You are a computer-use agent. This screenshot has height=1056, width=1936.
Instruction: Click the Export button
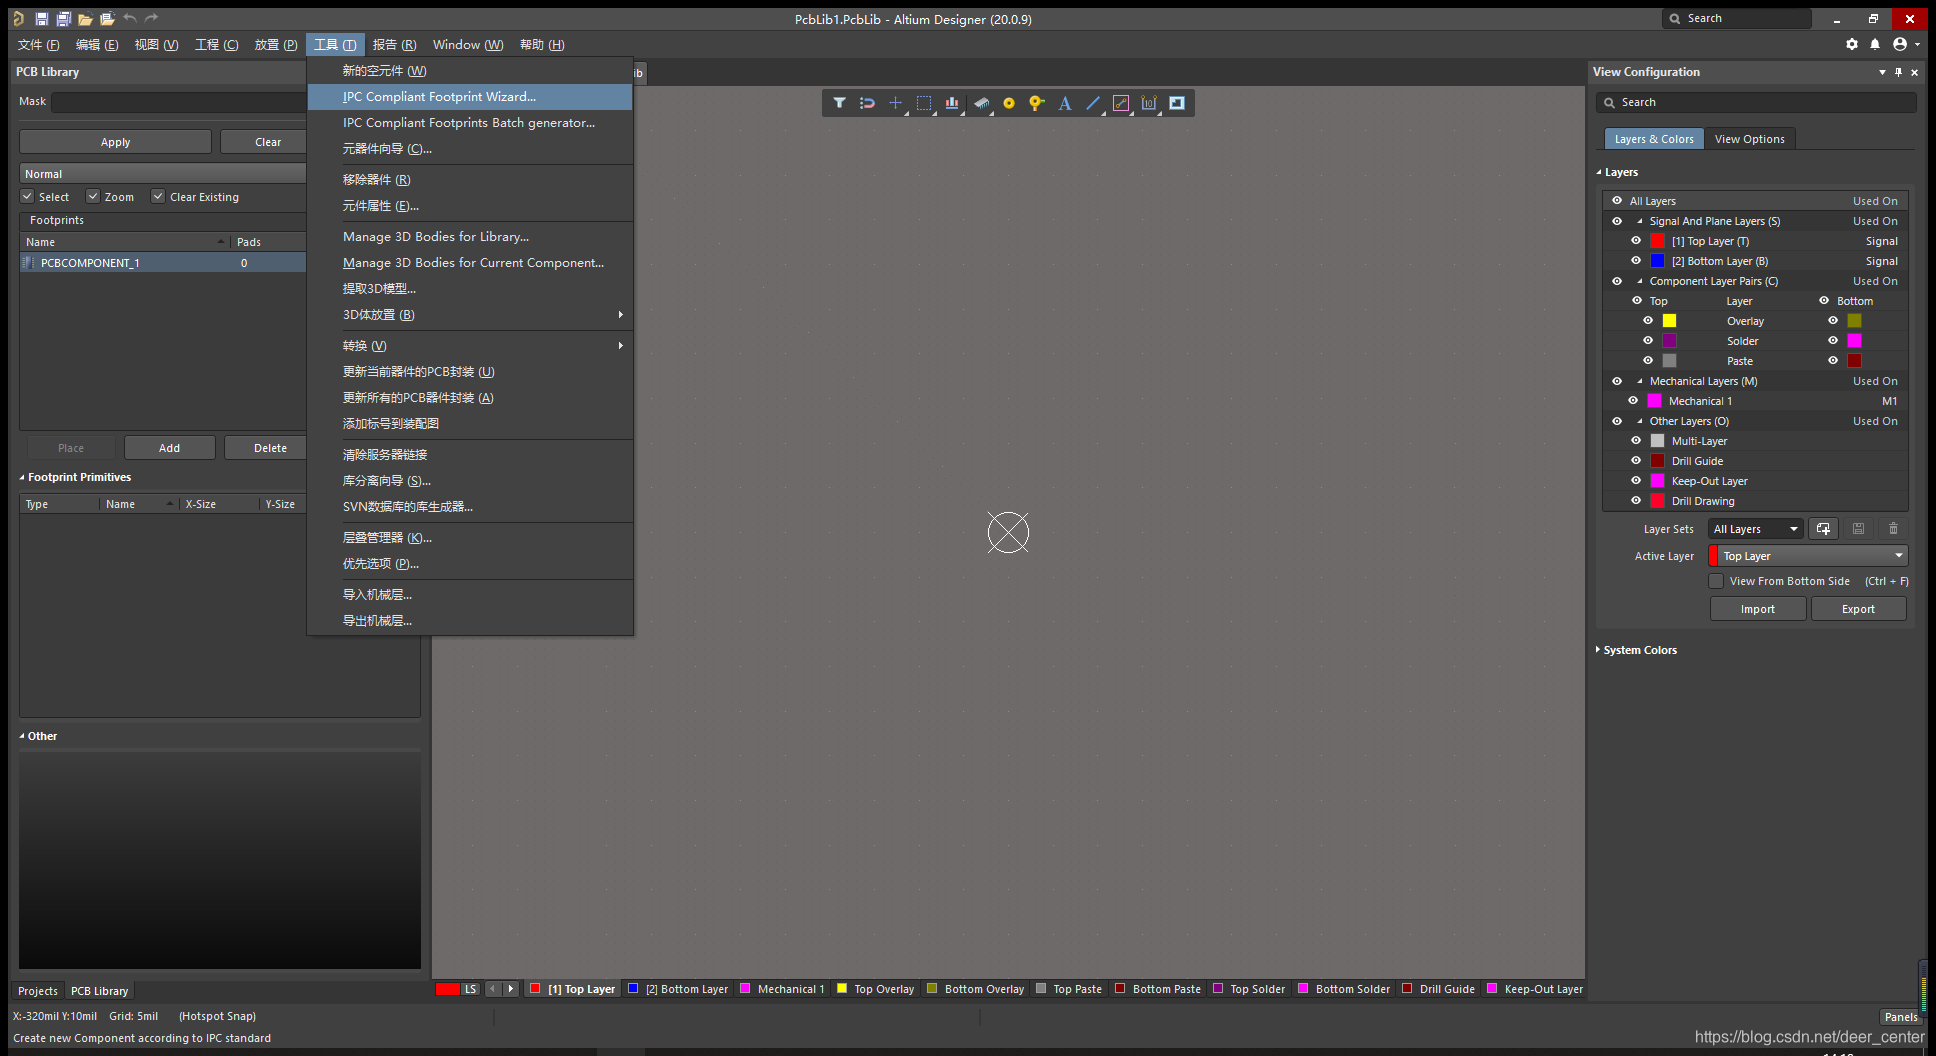(1857, 609)
